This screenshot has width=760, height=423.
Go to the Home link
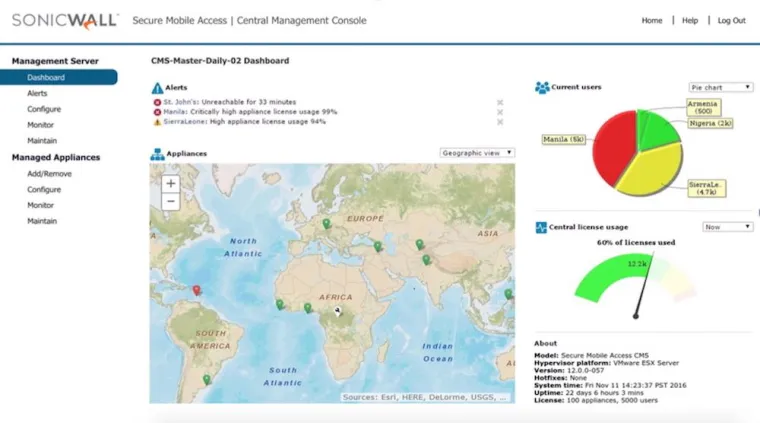pos(652,20)
